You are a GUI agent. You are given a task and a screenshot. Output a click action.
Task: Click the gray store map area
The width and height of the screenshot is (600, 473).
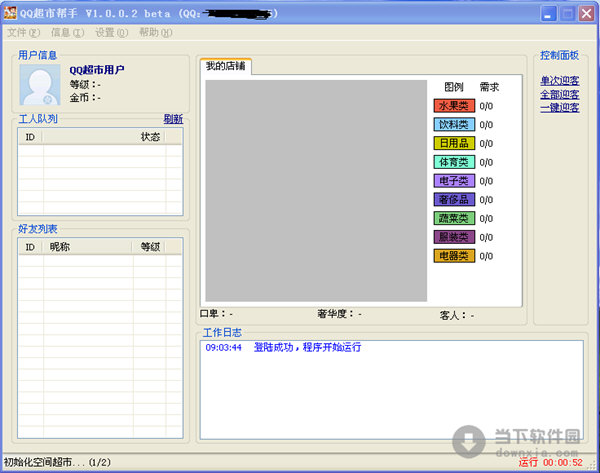click(x=316, y=191)
